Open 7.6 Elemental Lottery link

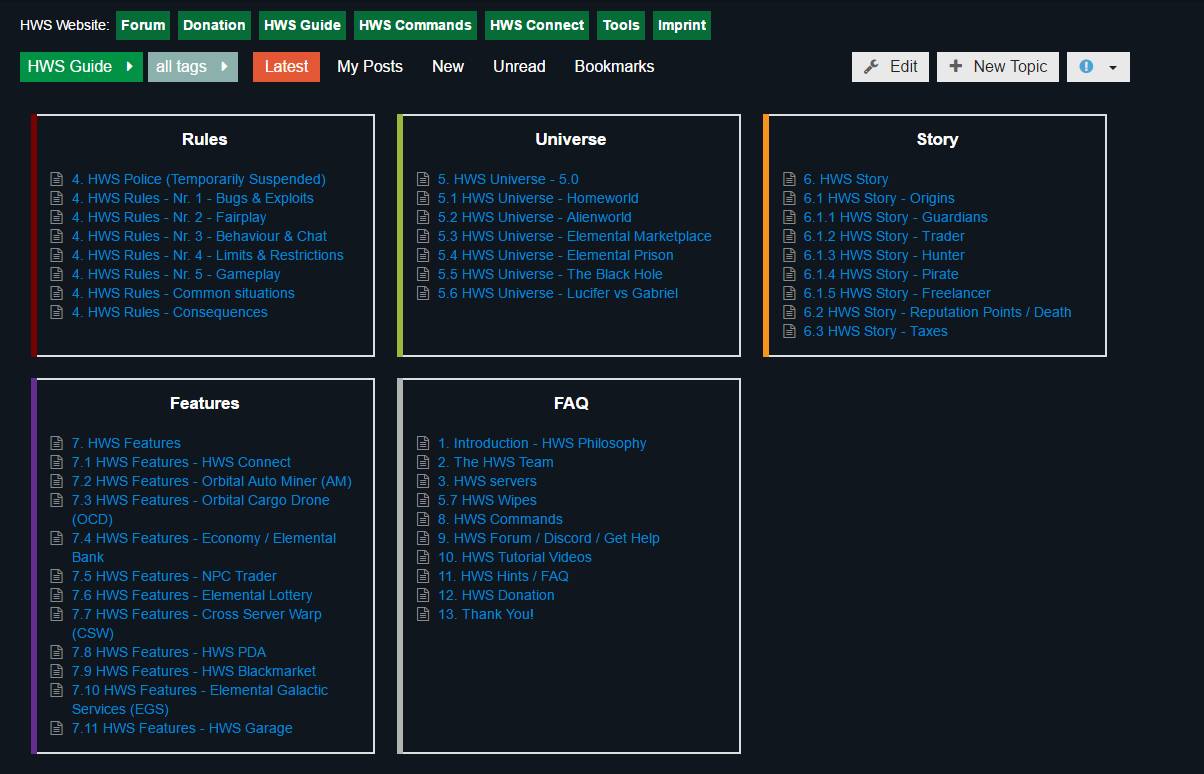click(x=192, y=595)
